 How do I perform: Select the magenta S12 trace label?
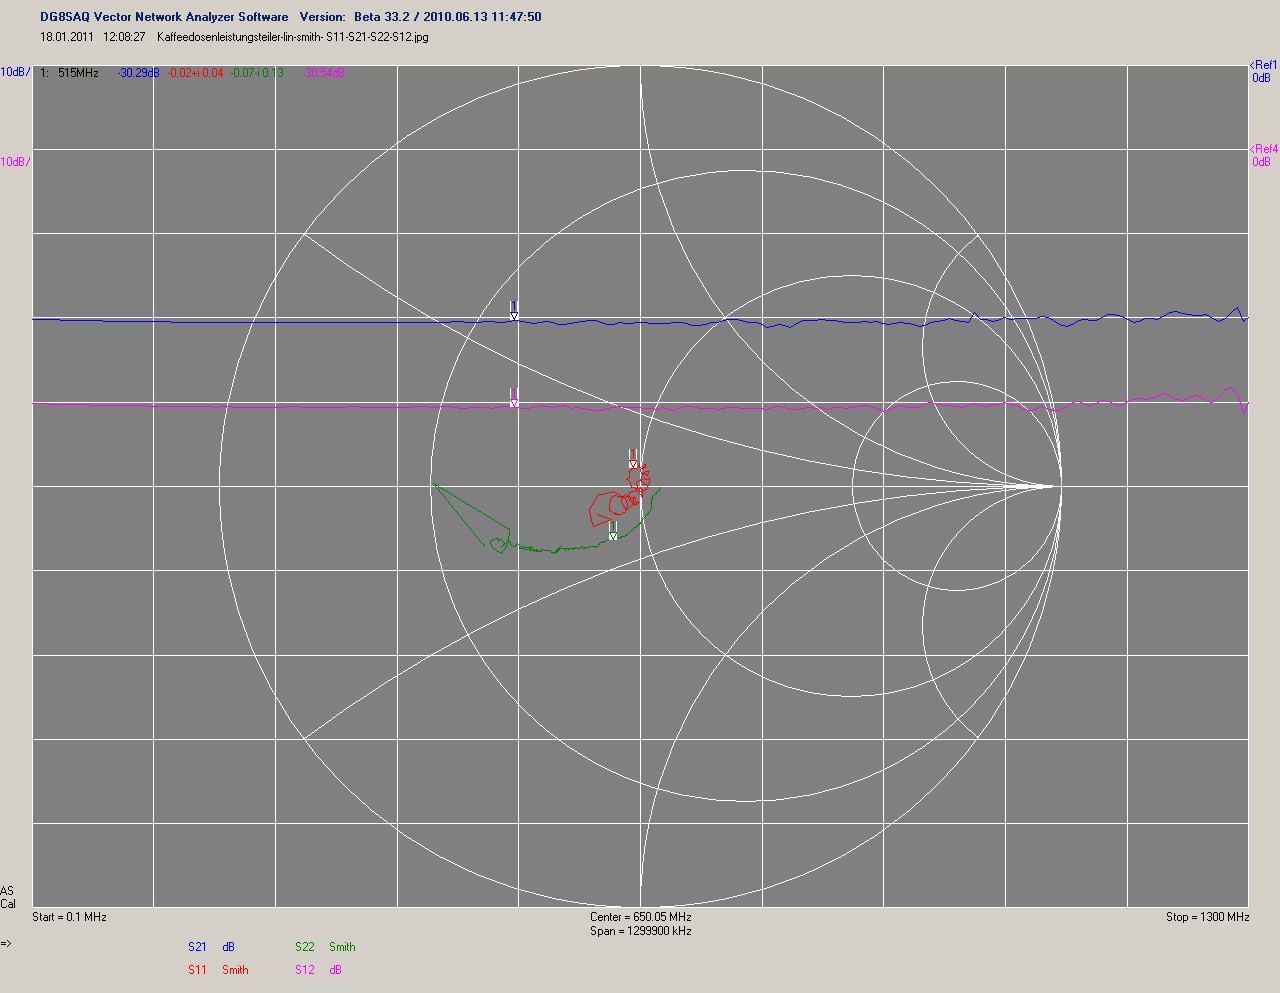(x=304, y=970)
